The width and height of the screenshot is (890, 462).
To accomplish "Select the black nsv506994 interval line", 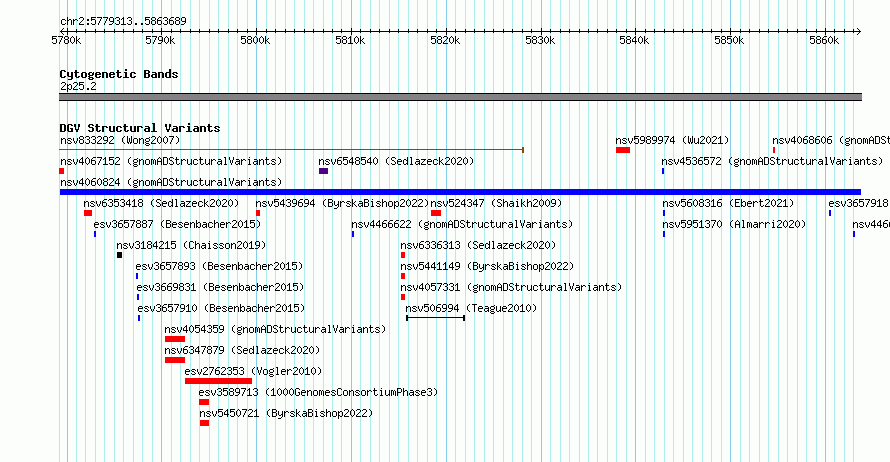I will [436, 318].
